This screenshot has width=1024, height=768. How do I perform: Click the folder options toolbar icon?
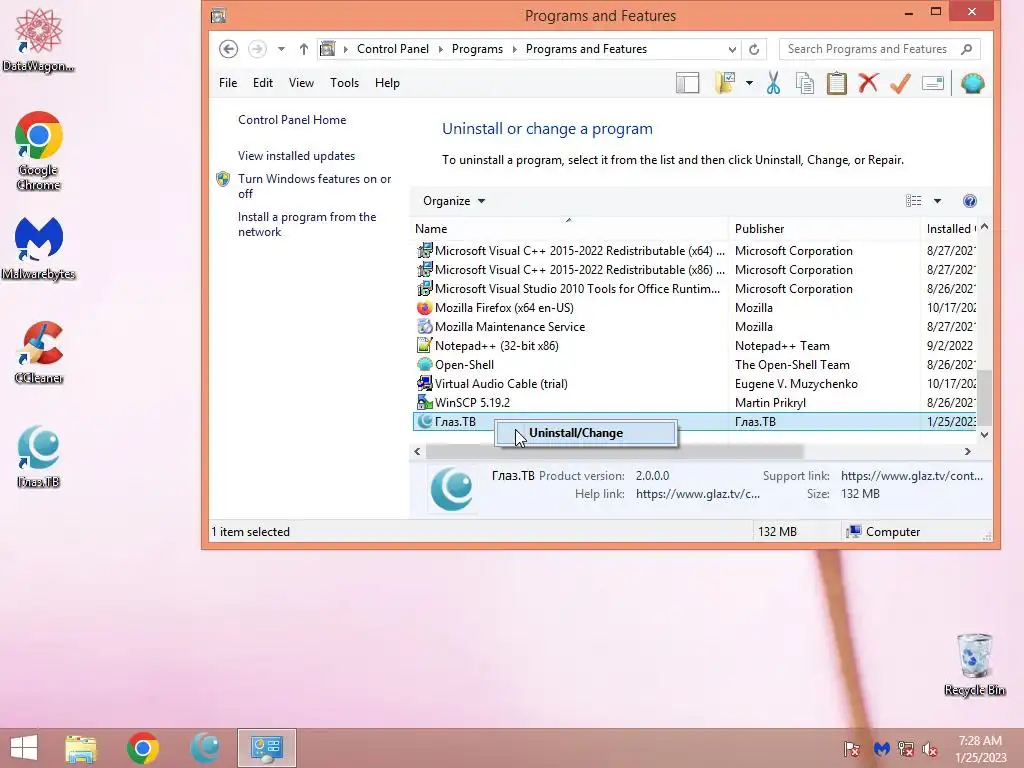[726, 83]
